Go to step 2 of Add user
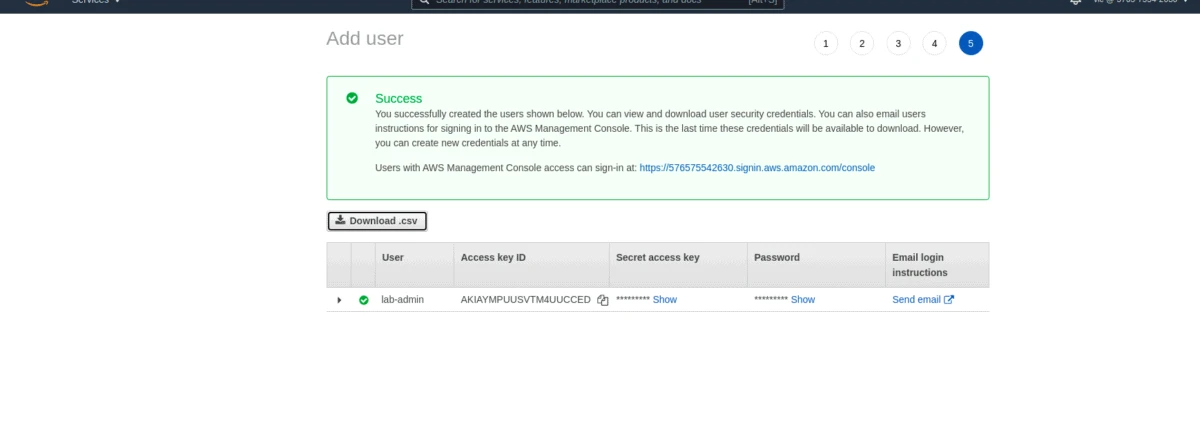Screen dimensions: 1200x423 [861, 43]
